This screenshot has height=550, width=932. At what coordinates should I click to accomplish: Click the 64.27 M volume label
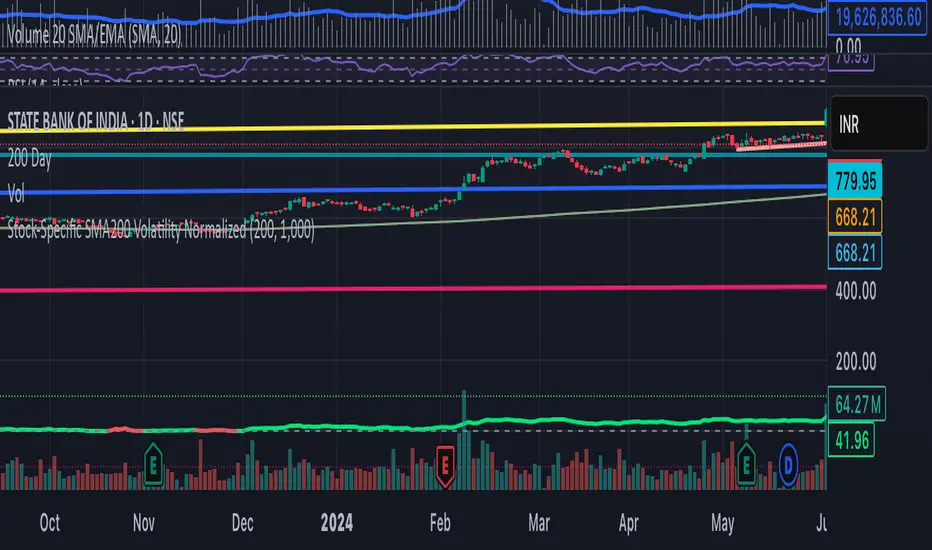857,404
